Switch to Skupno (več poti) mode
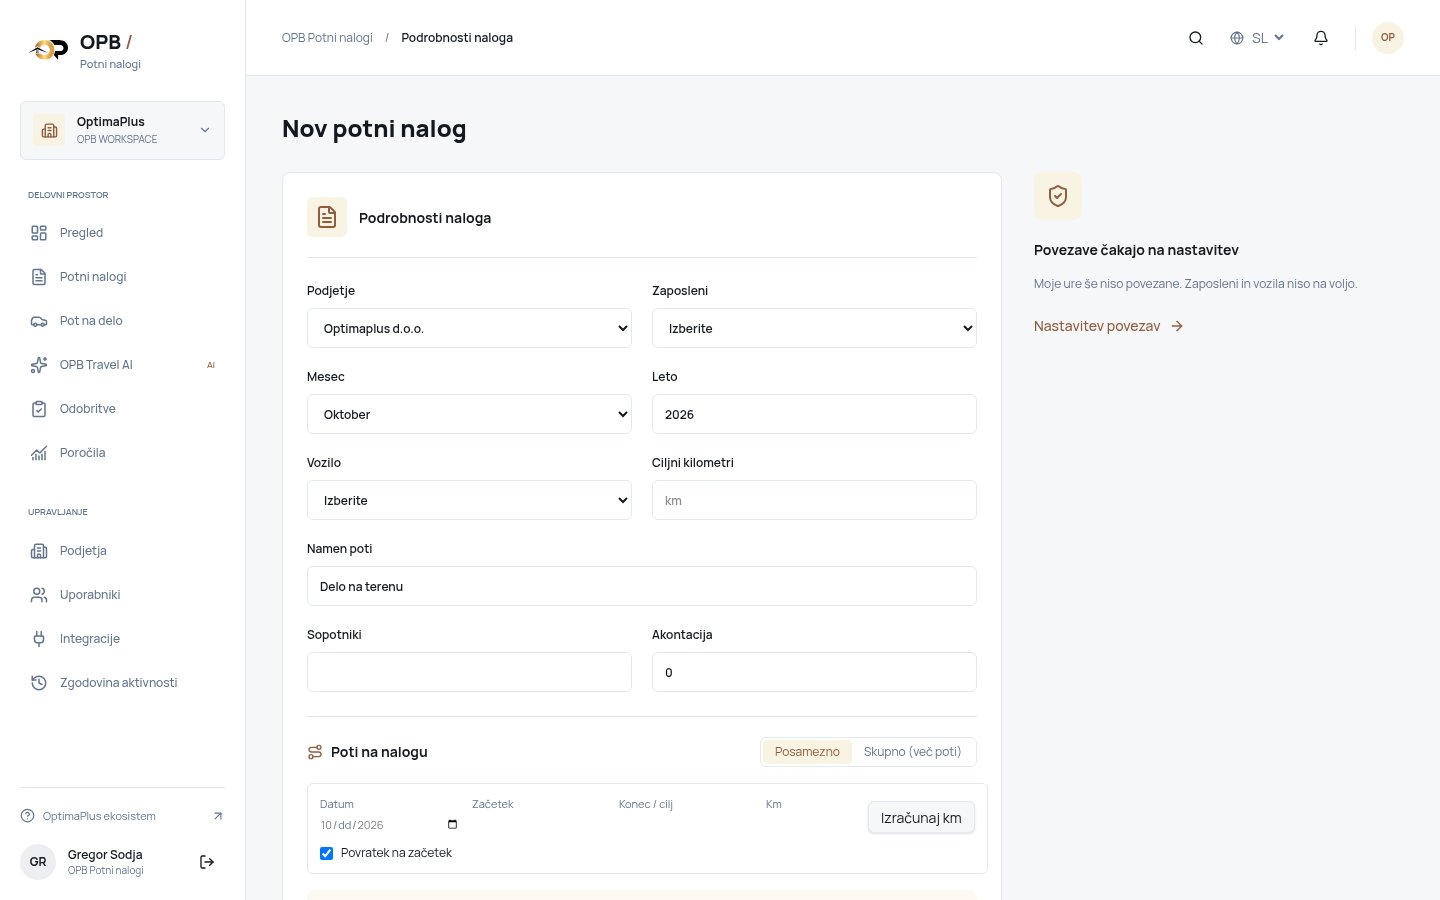1440x900 pixels. [x=912, y=752]
